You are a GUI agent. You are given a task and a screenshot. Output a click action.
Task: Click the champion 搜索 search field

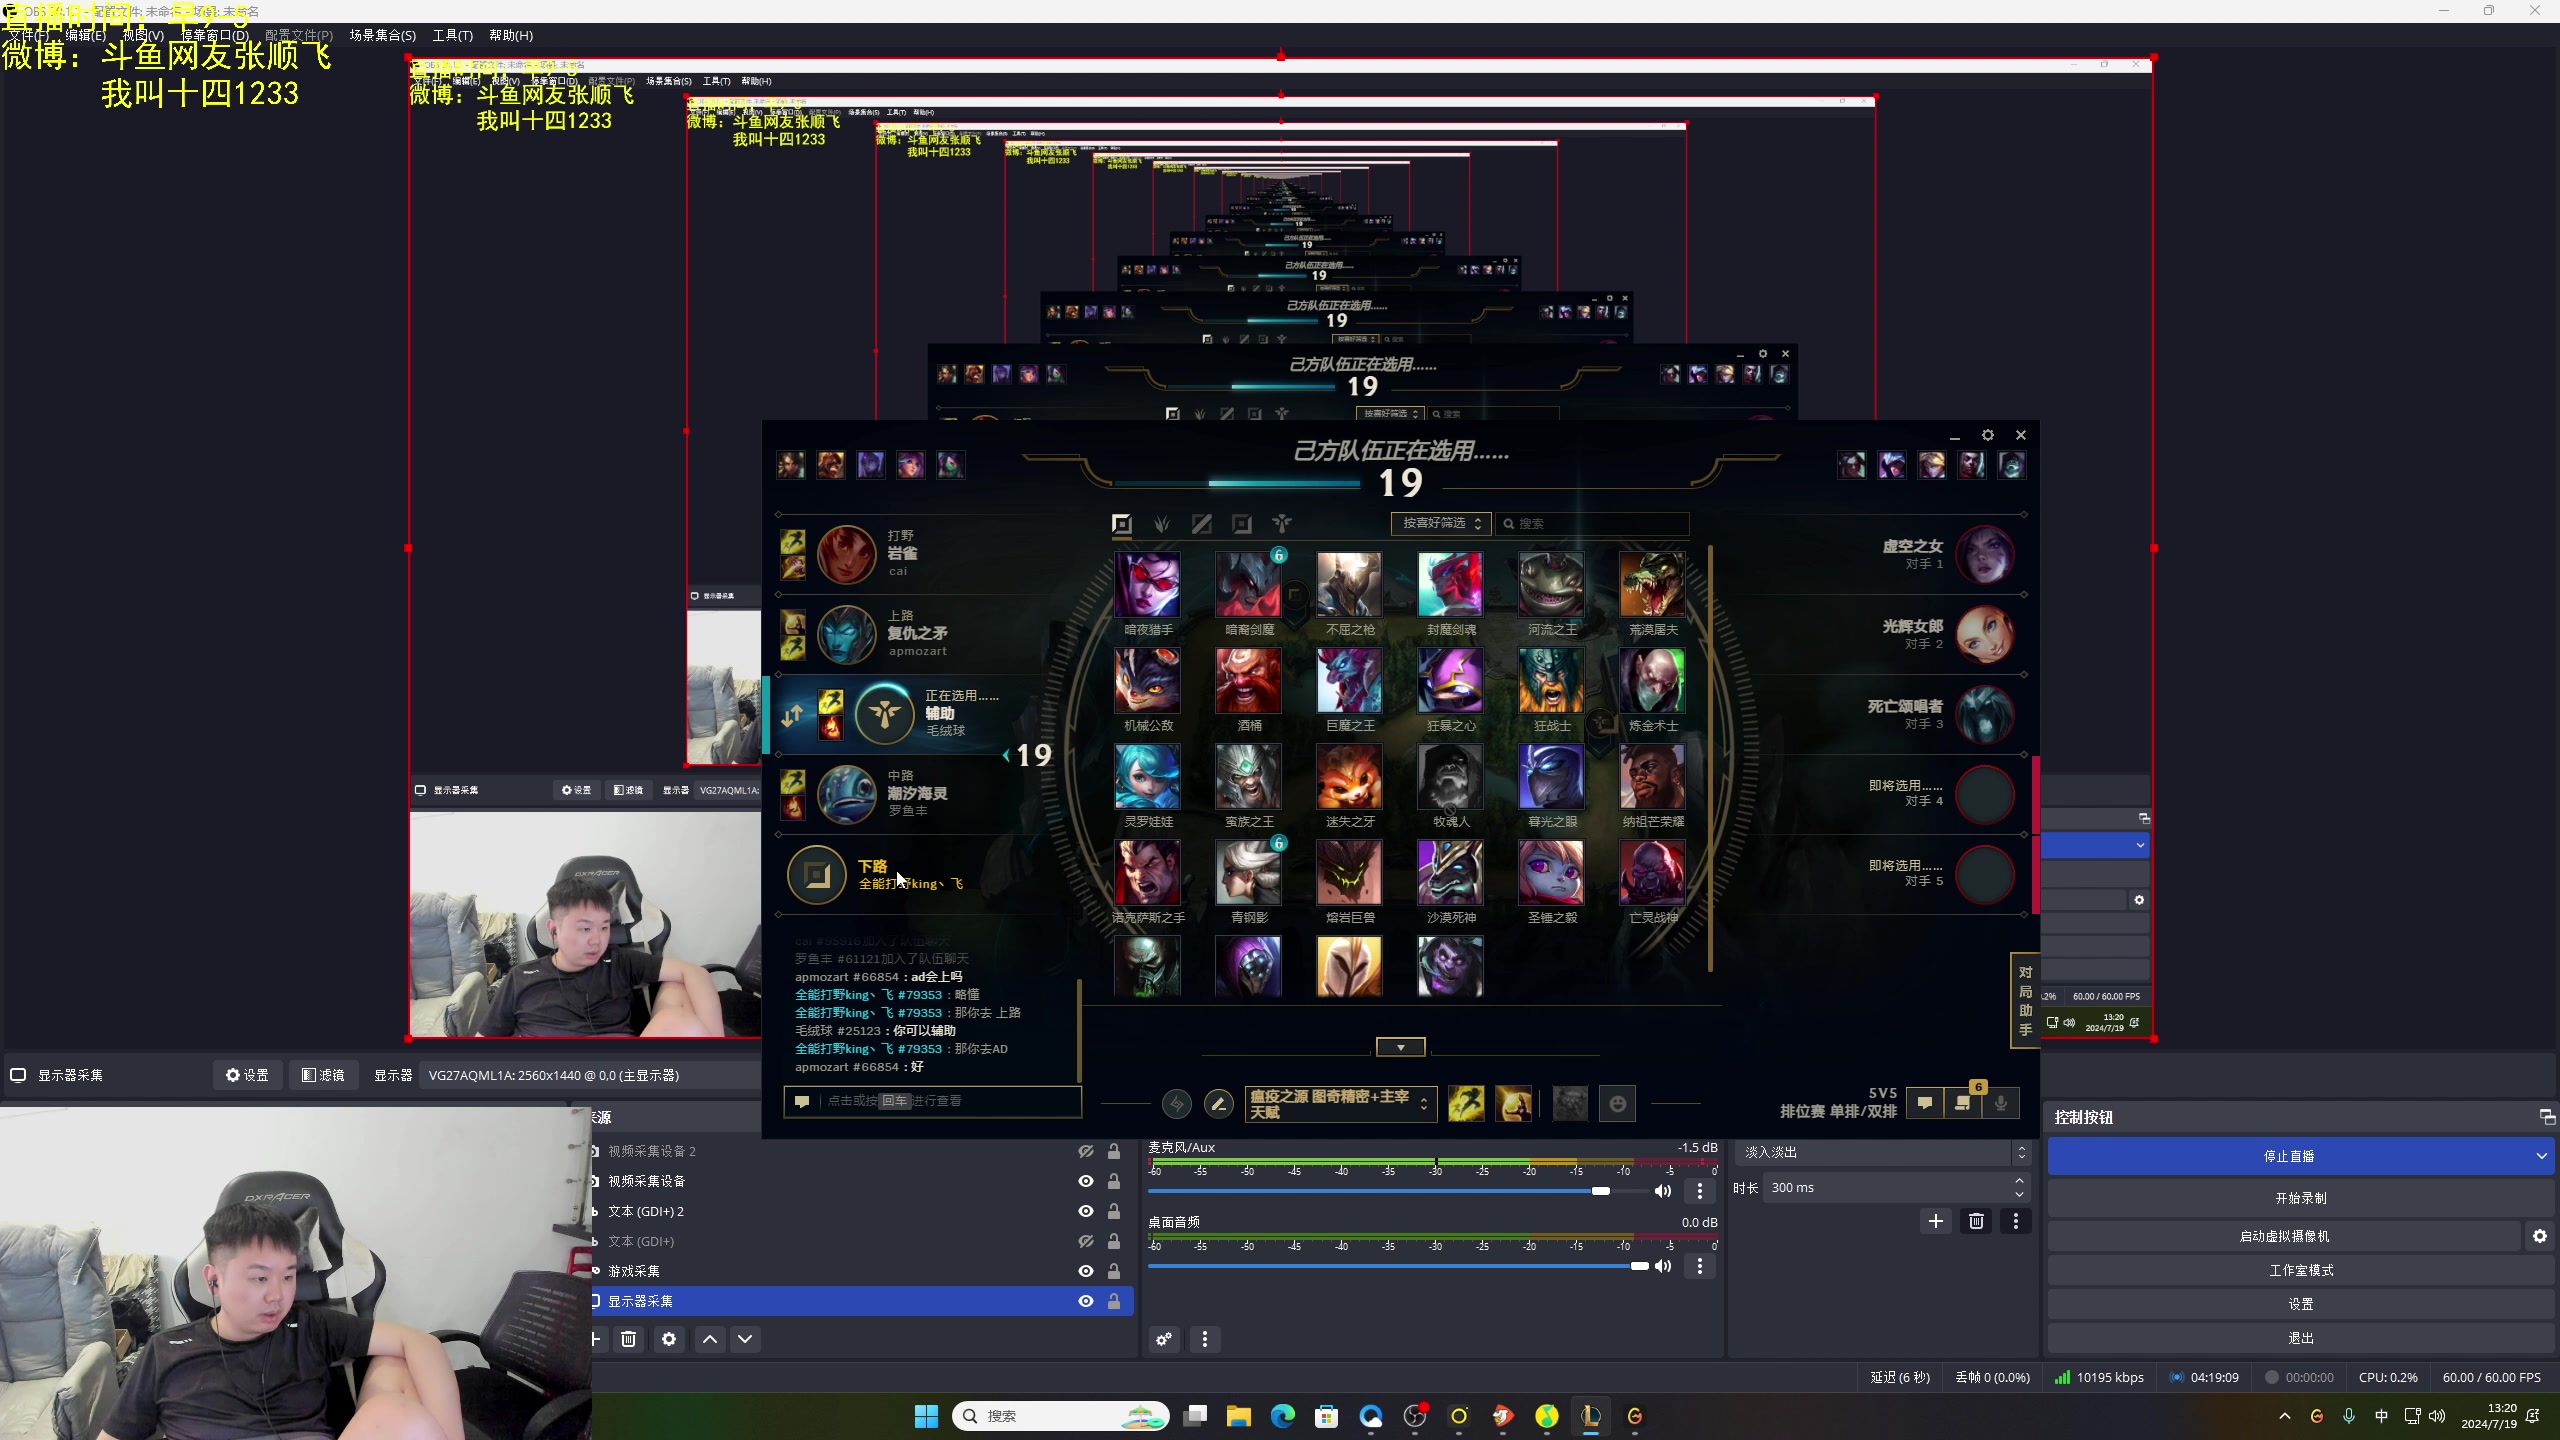pos(1593,523)
